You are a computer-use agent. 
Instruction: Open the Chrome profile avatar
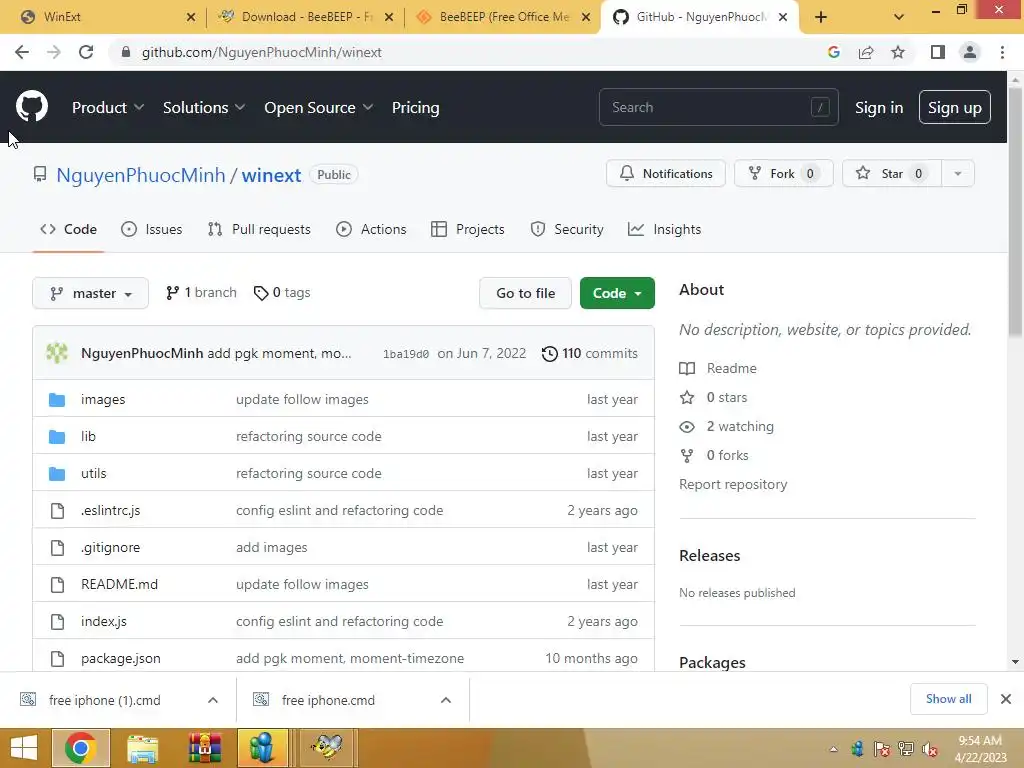[970, 52]
